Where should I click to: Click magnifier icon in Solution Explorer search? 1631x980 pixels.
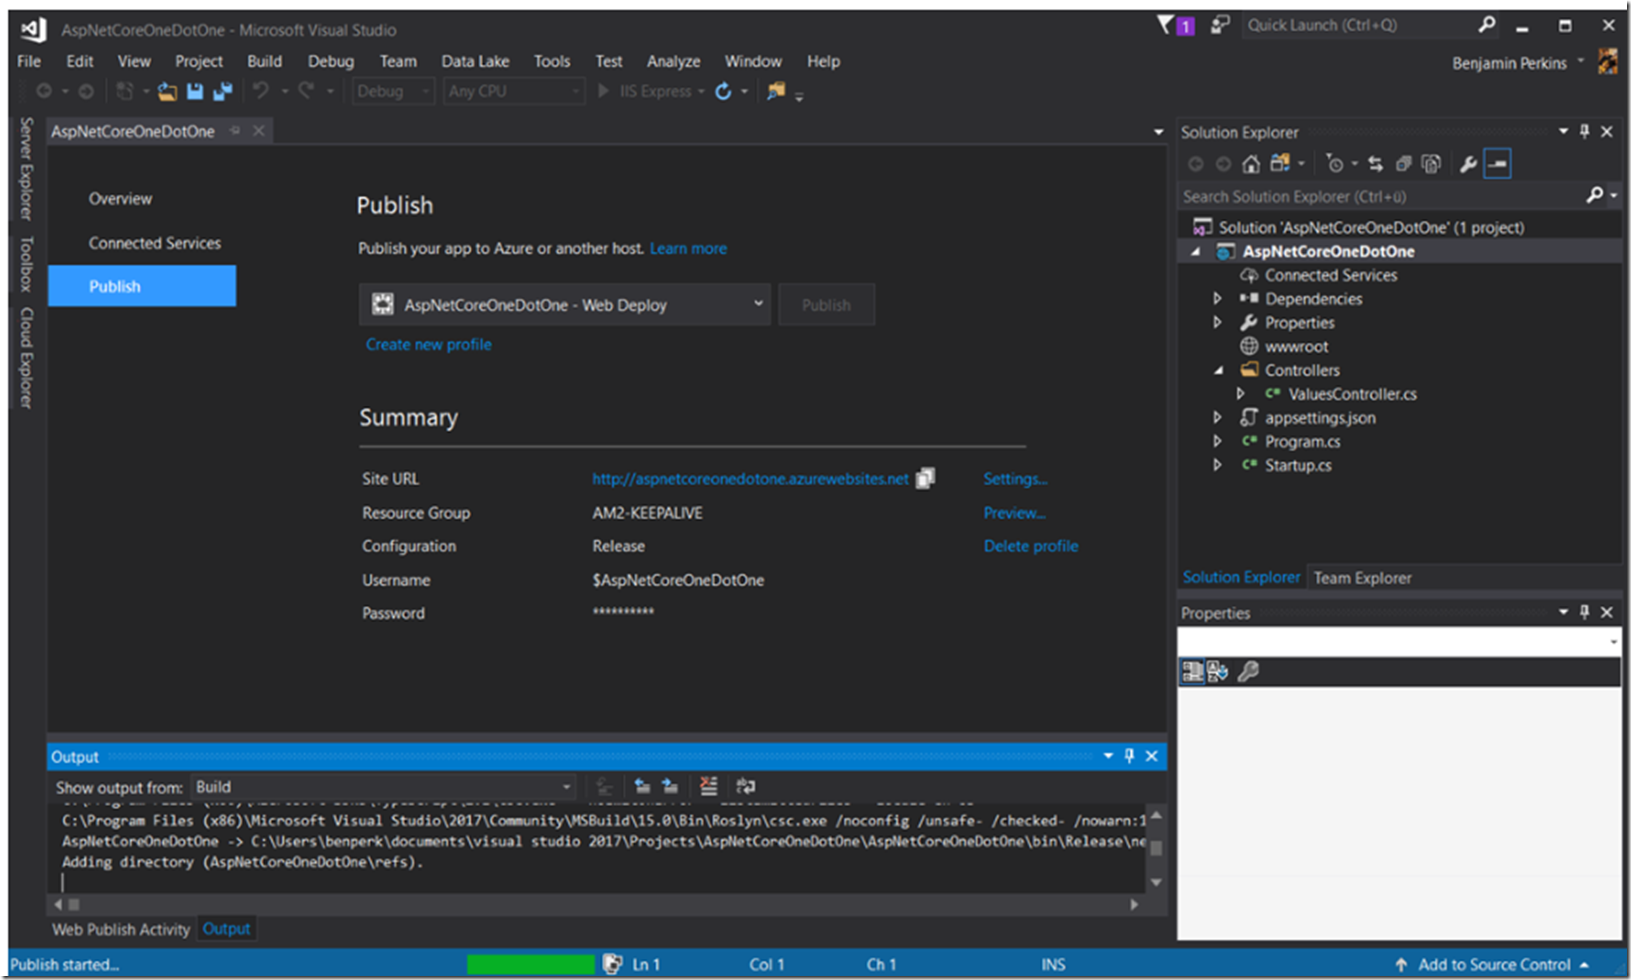1595,195
